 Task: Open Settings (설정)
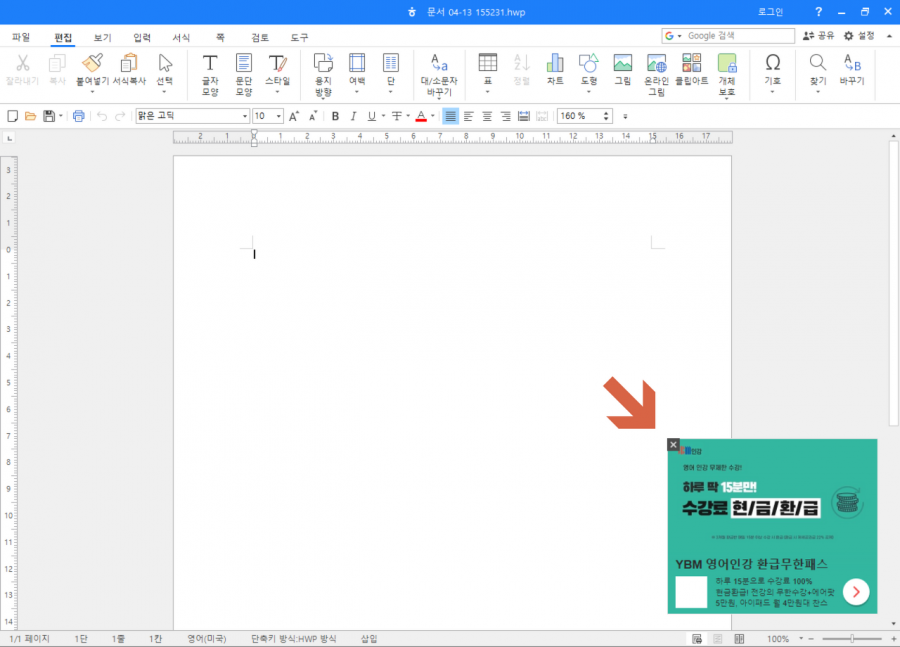859,36
